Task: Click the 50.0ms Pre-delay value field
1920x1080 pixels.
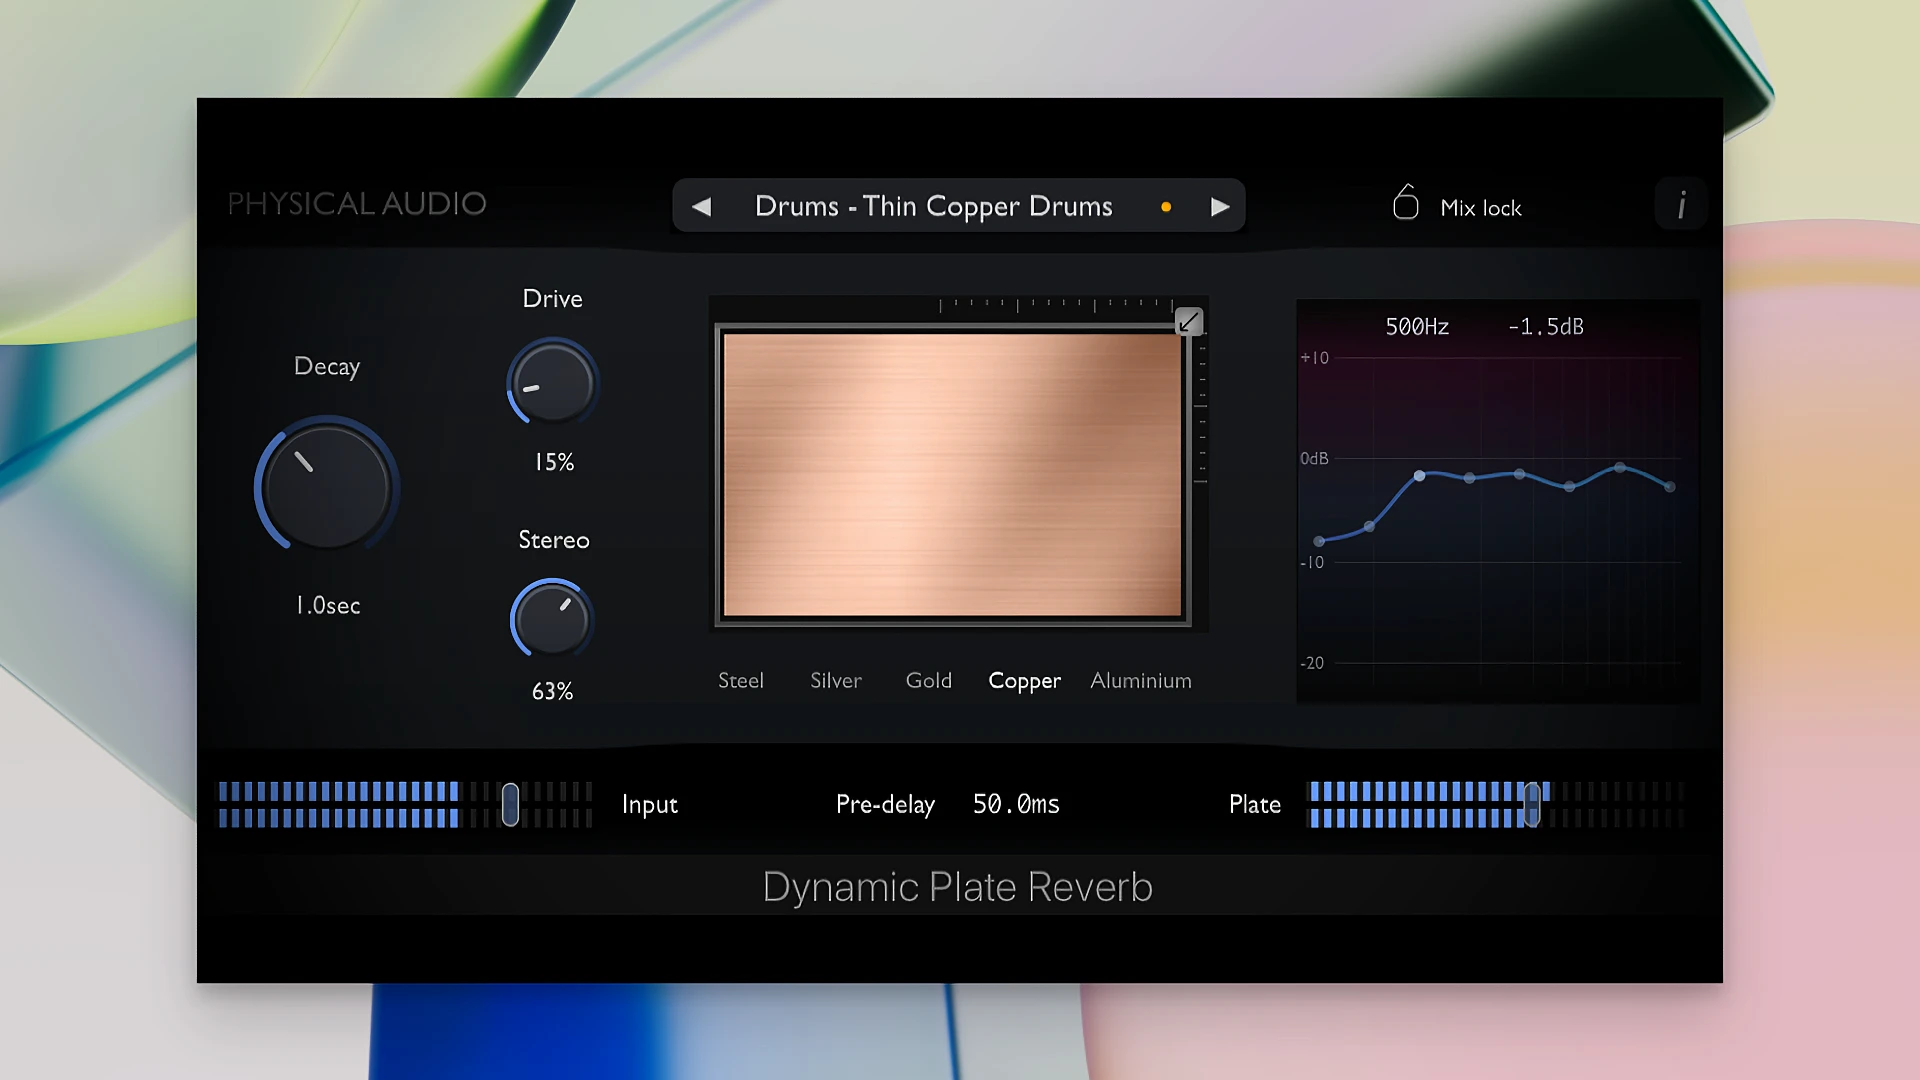Action: pyautogui.click(x=1016, y=804)
